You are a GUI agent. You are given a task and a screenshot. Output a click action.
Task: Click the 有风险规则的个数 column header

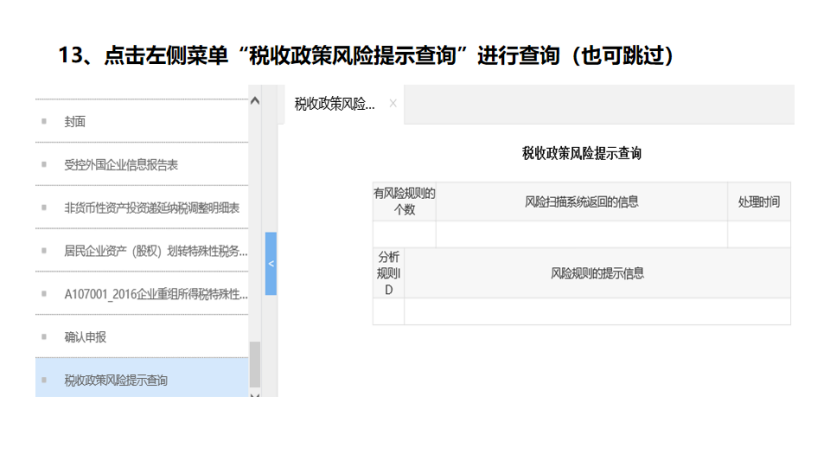[404, 201]
